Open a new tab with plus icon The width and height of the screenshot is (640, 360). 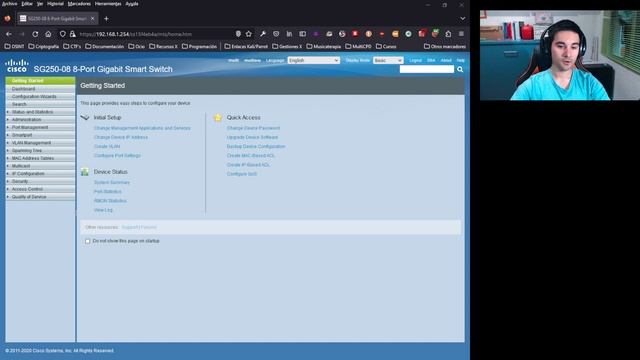(106, 18)
